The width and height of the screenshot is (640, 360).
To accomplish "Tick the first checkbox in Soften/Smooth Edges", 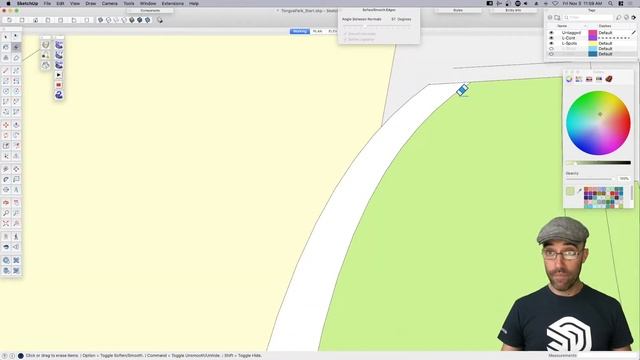I will 345,34.
